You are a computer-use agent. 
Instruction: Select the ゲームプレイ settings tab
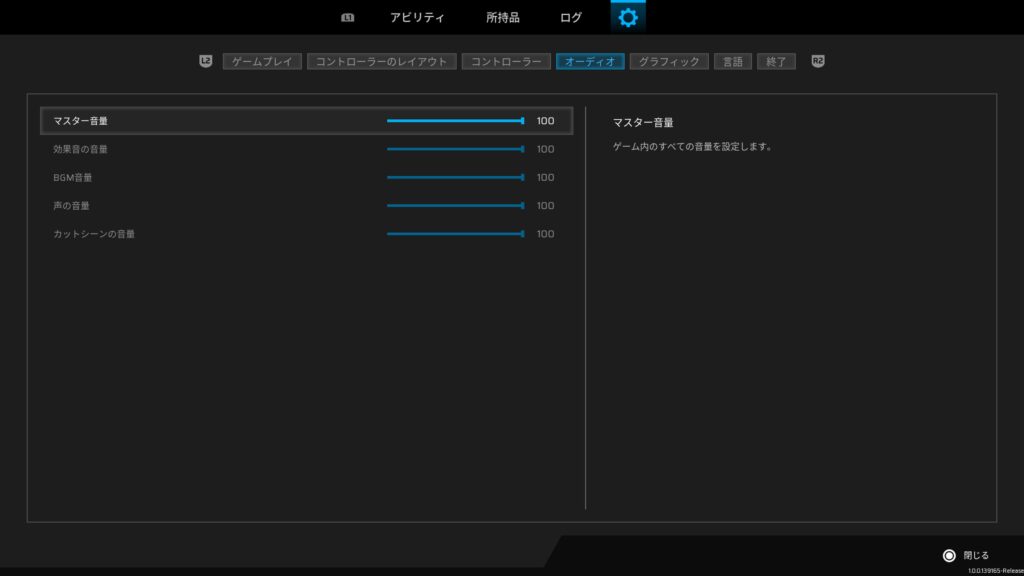262,61
